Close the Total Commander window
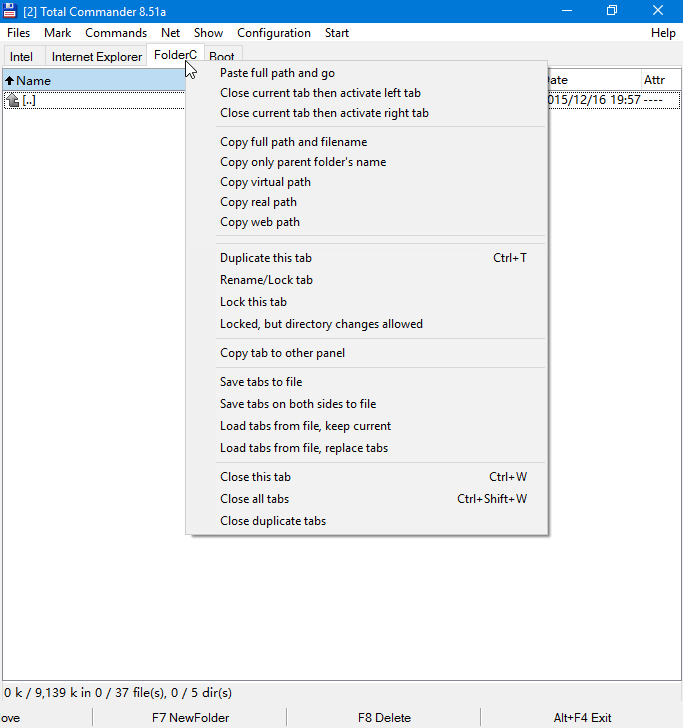The height and width of the screenshot is (728, 683). click(657, 11)
